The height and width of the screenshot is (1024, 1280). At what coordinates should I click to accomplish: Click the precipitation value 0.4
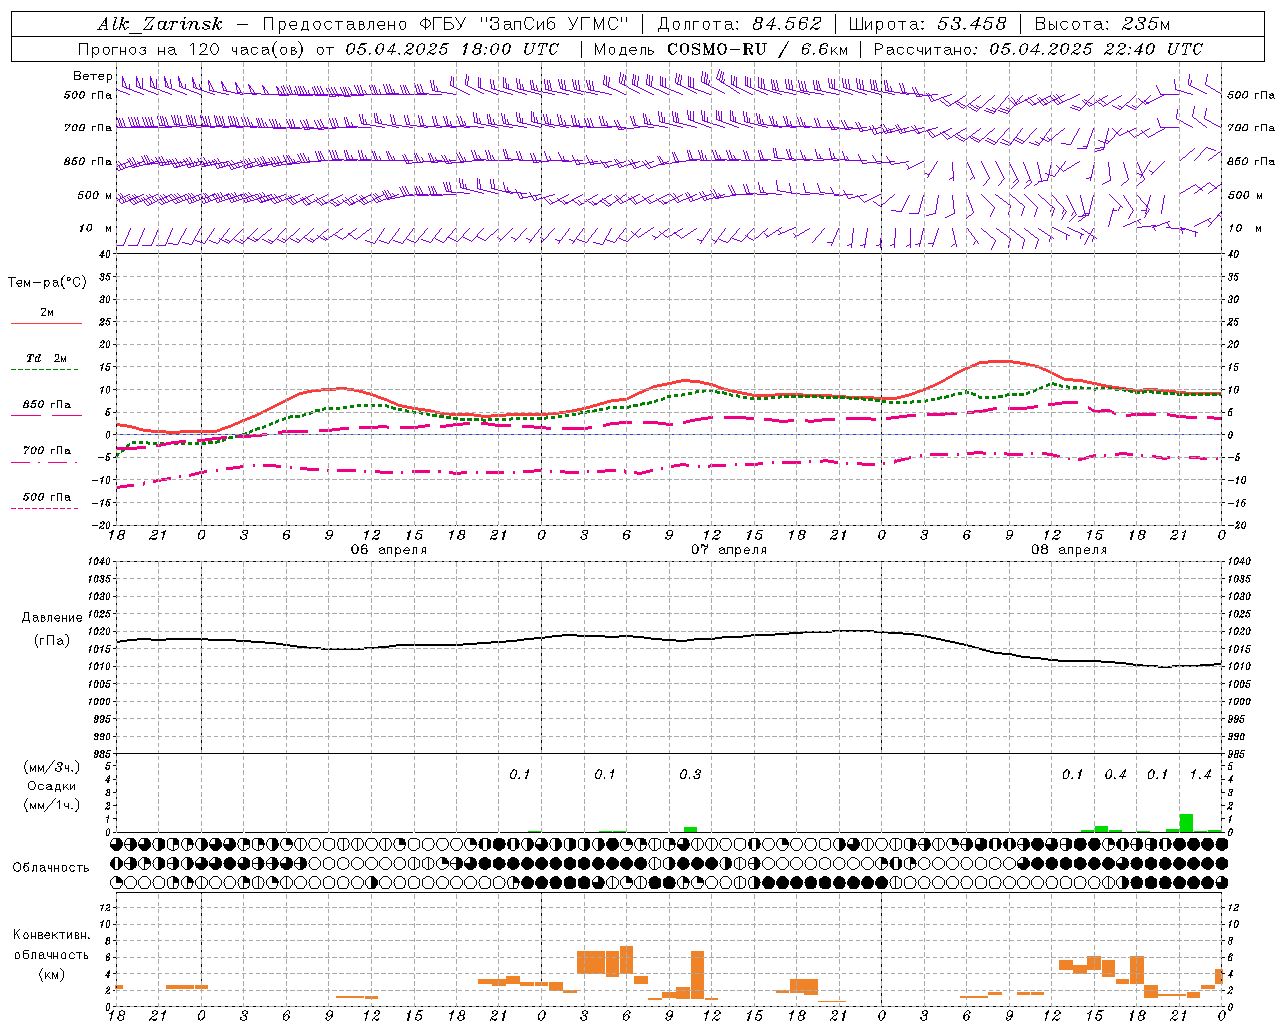1115,775
